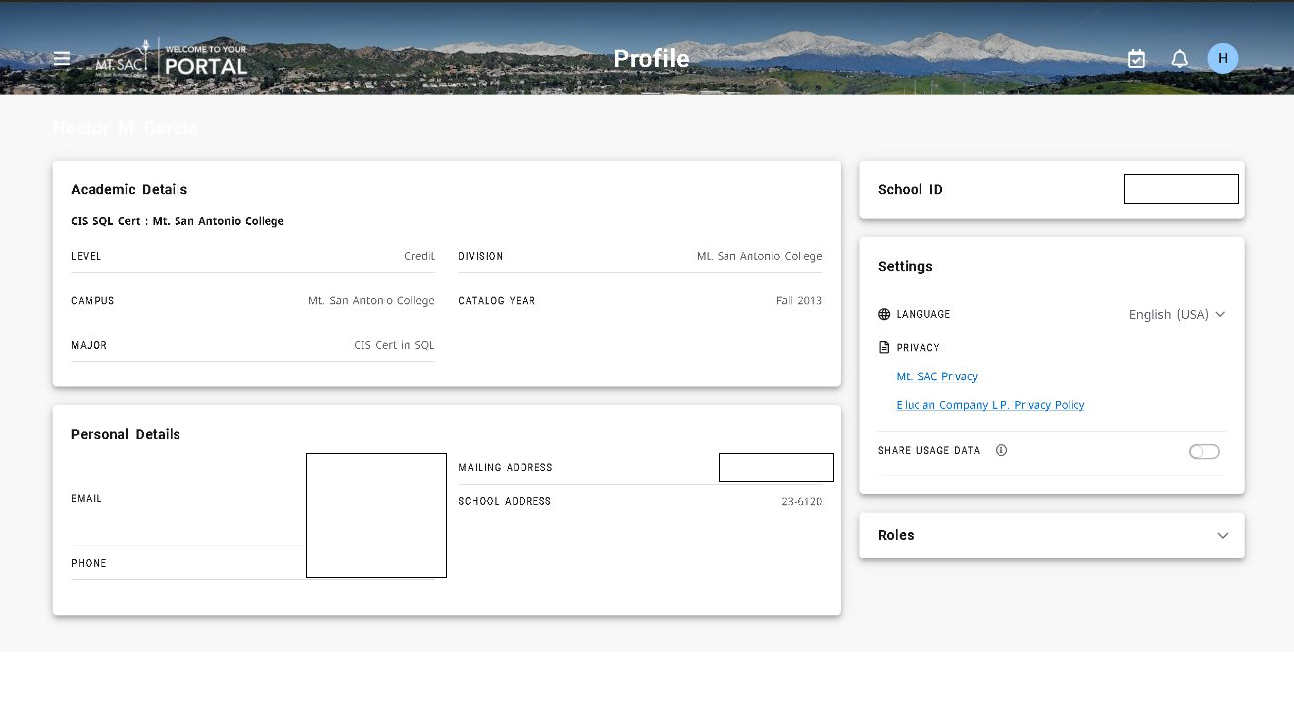Click the Mailing Address value box
The height and width of the screenshot is (728, 1294).
(x=776, y=467)
